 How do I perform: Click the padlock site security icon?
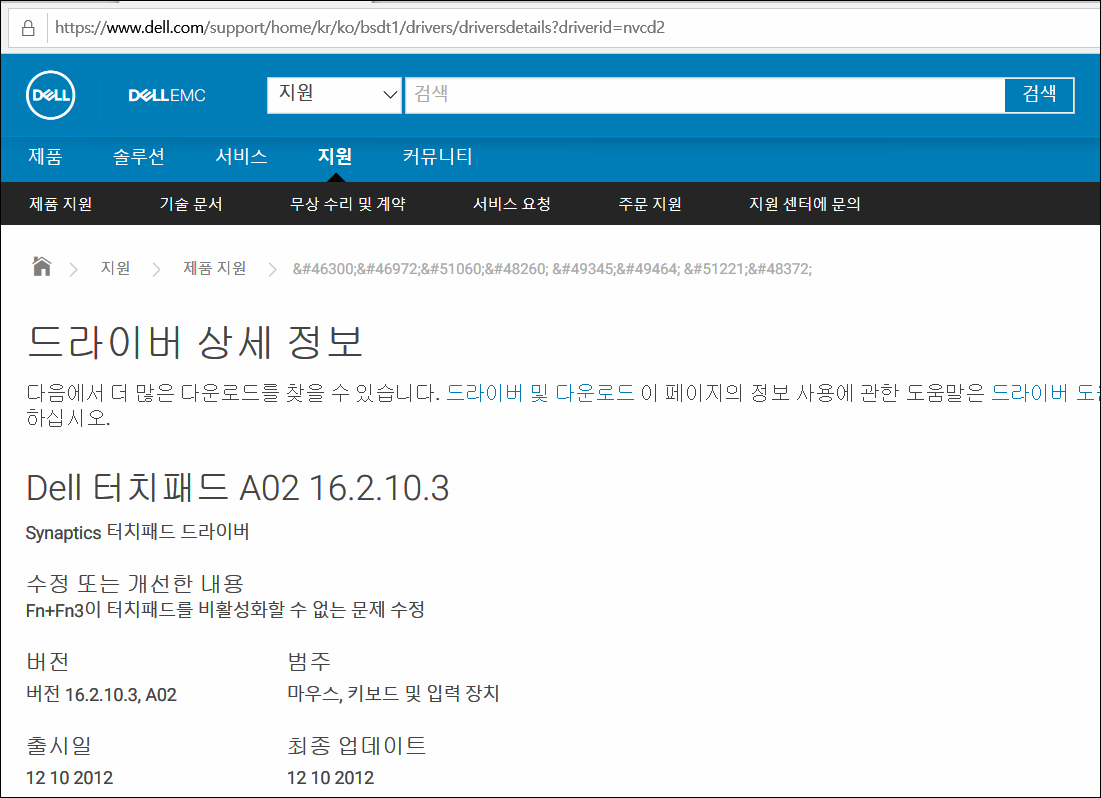tap(28, 28)
